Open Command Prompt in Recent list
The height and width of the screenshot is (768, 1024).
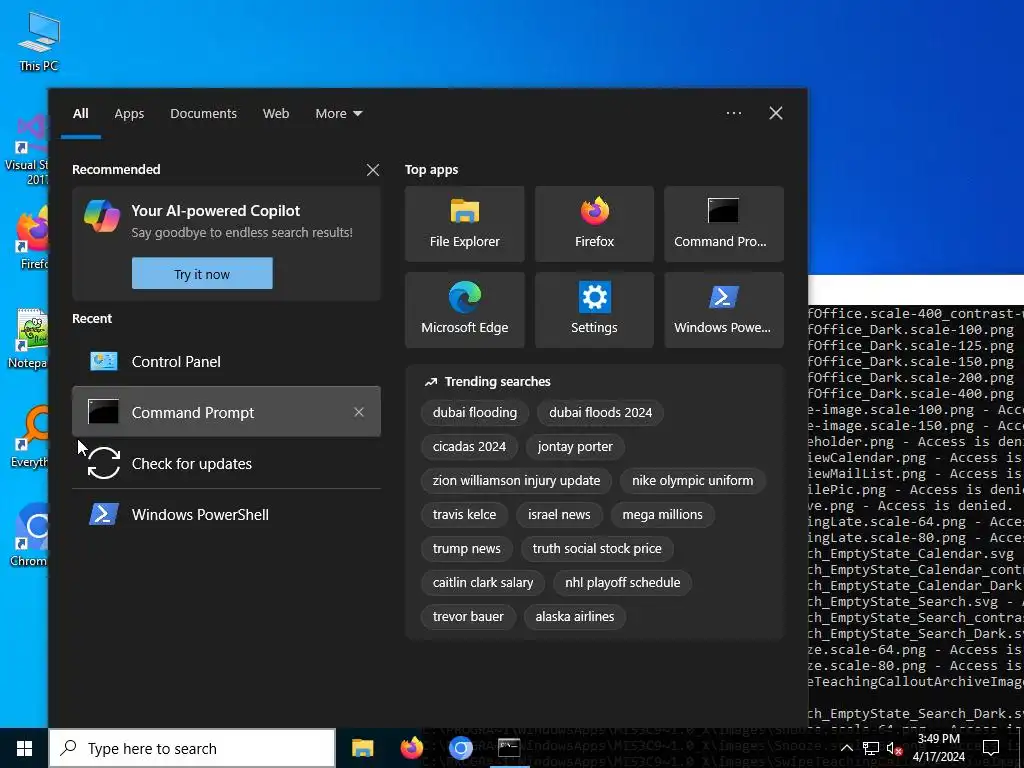pos(226,412)
